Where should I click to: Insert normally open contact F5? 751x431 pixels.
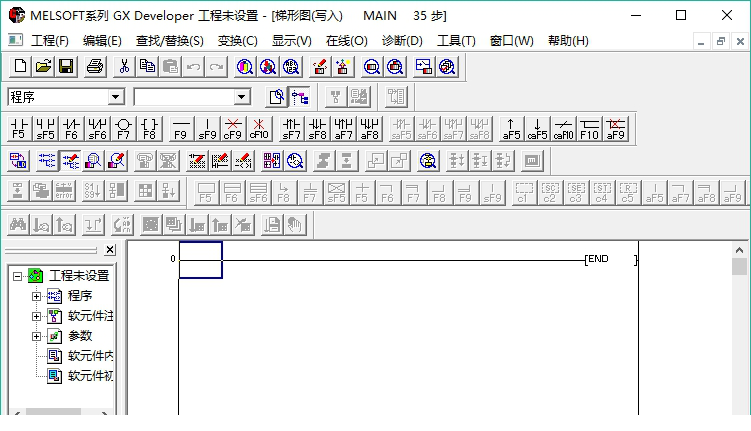19,129
